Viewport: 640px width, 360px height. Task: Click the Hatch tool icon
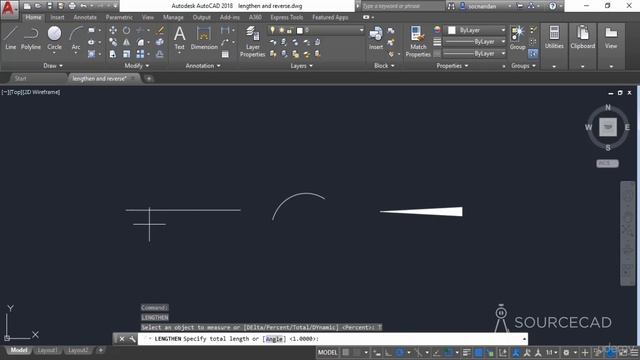coord(91,54)
